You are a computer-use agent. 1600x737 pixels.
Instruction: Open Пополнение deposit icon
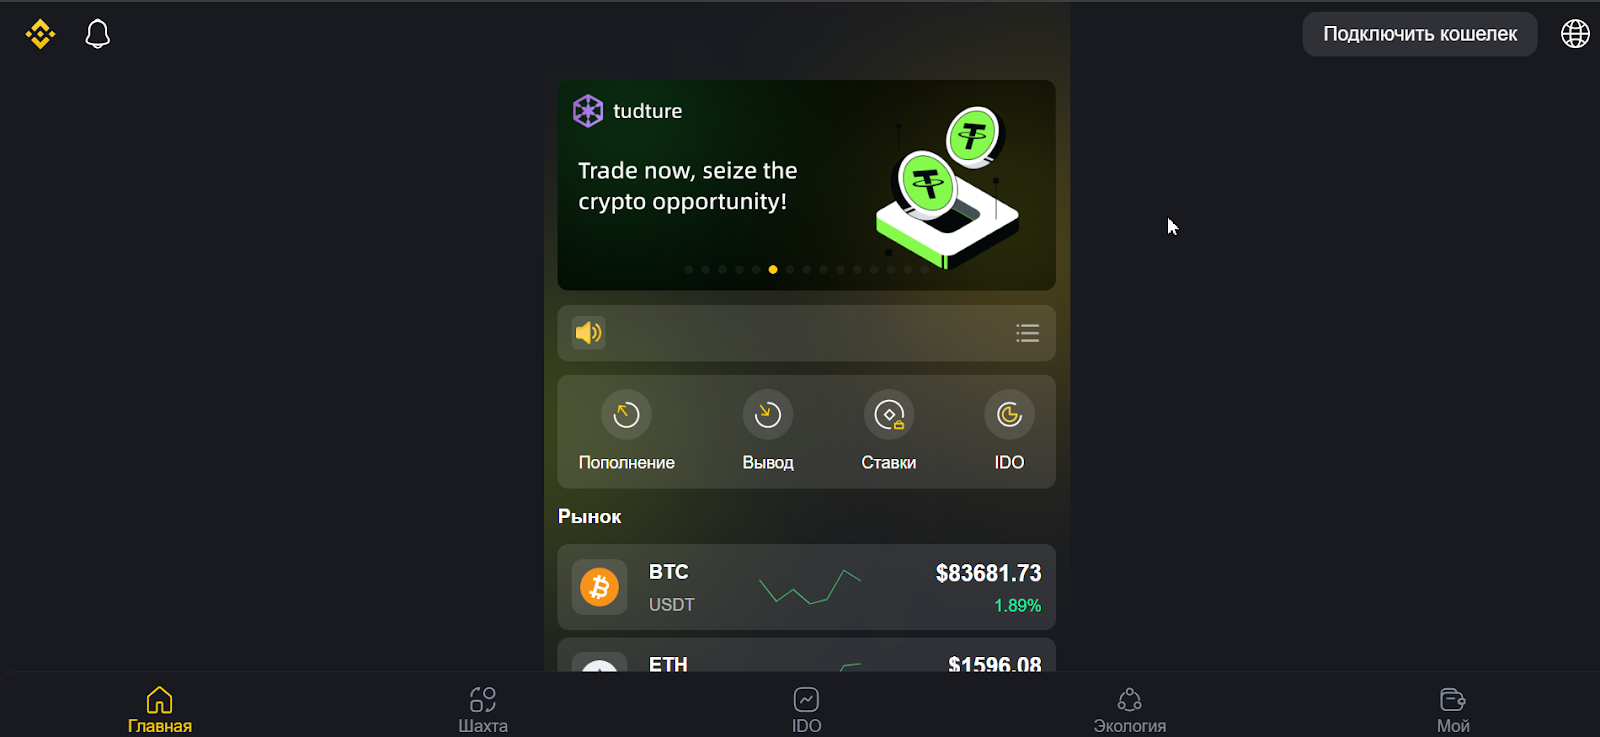click(x=626, y=414)
